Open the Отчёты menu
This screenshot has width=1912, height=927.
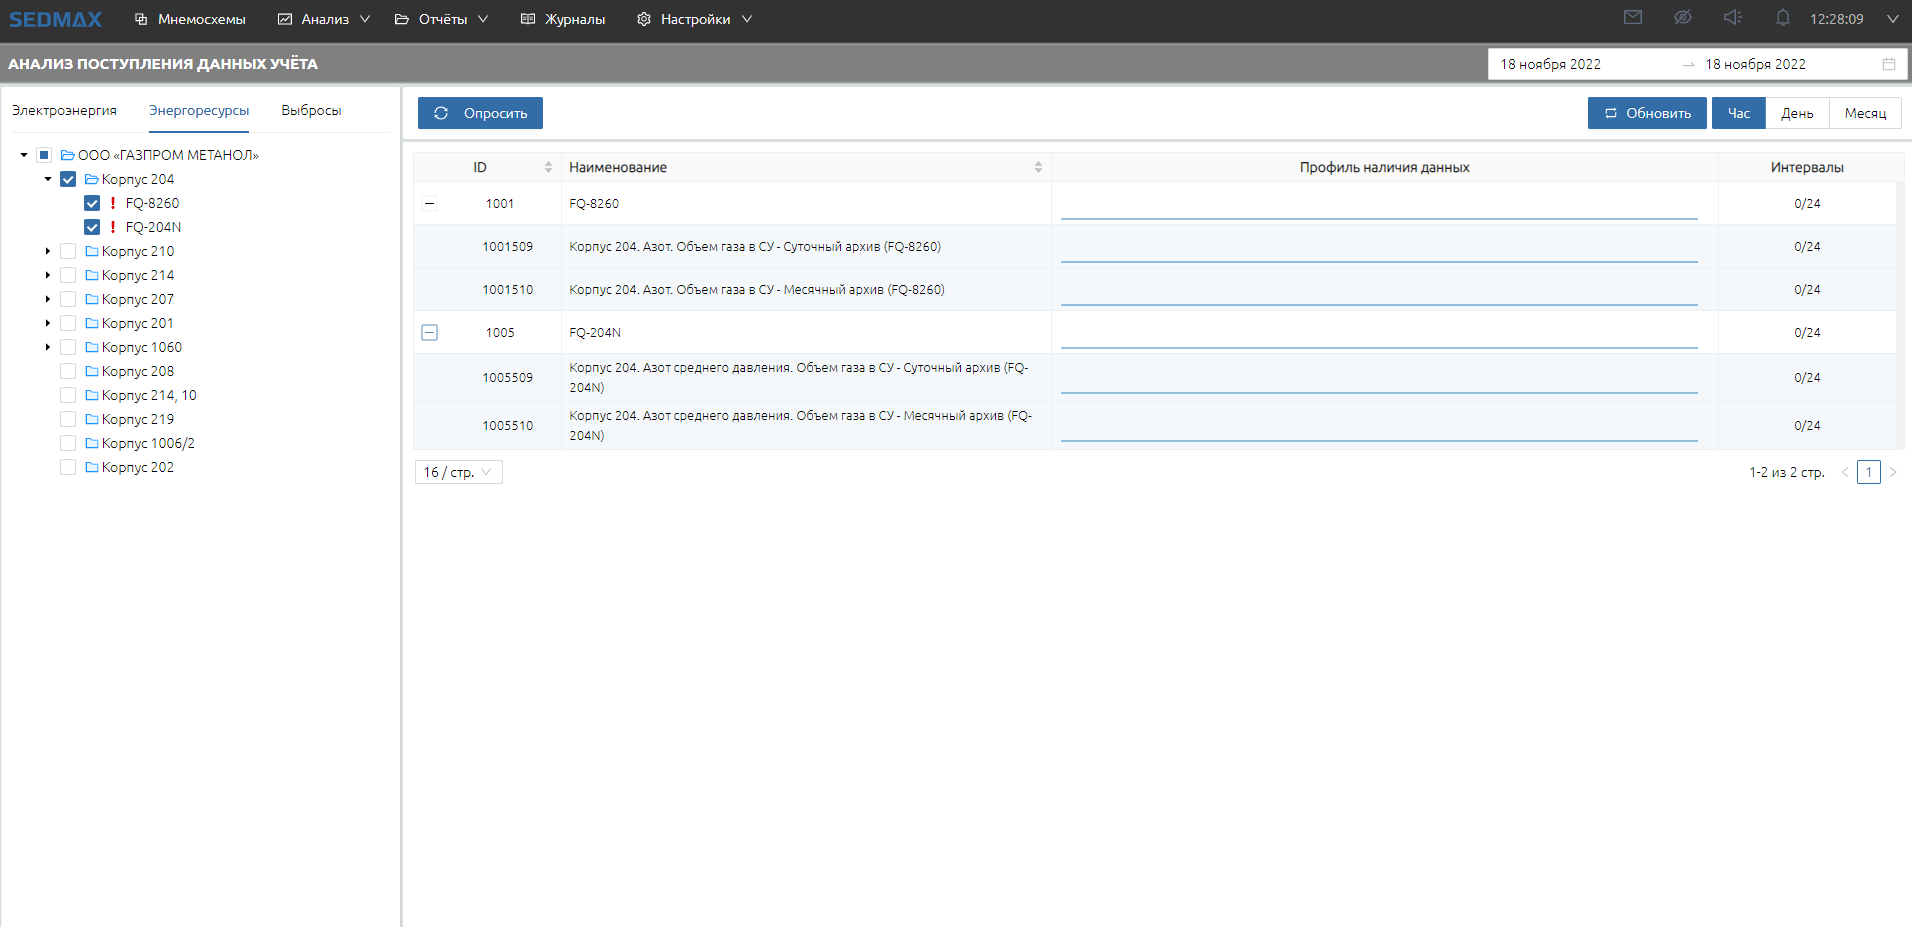click(x=442, y=19)
